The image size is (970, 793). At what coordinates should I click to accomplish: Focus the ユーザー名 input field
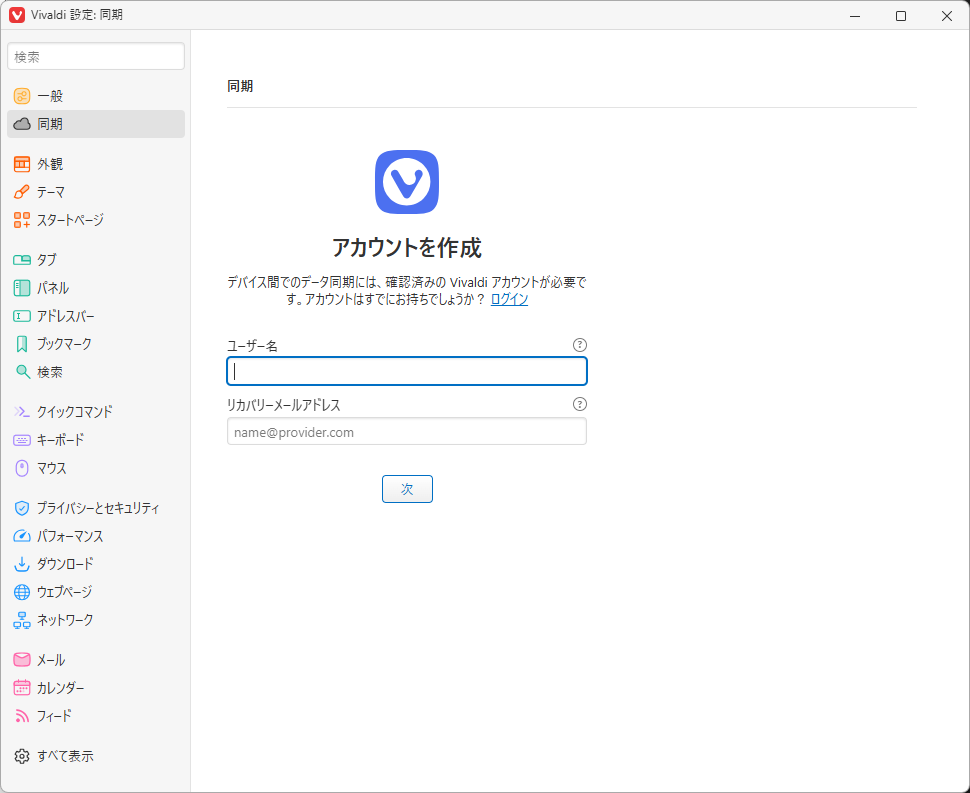pos(407,371)
